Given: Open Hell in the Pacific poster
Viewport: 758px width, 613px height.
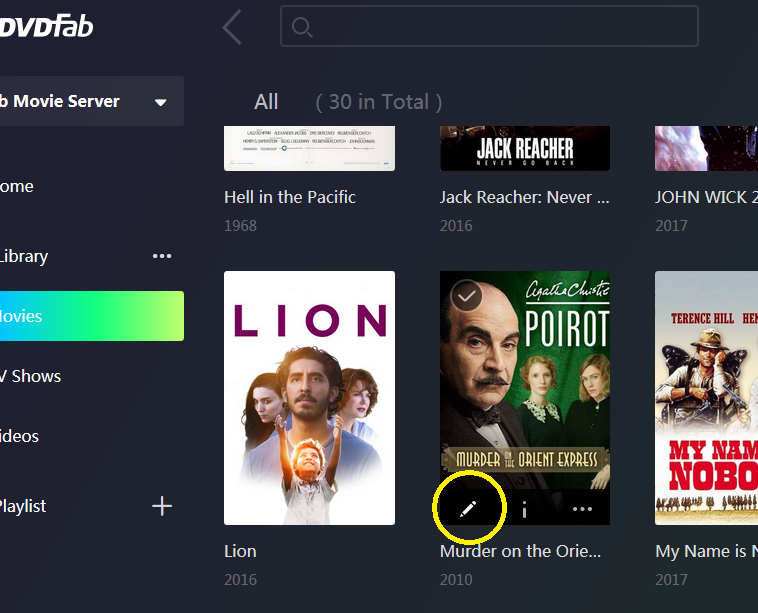Looking at the screenshot, I should tap(309, 148).
